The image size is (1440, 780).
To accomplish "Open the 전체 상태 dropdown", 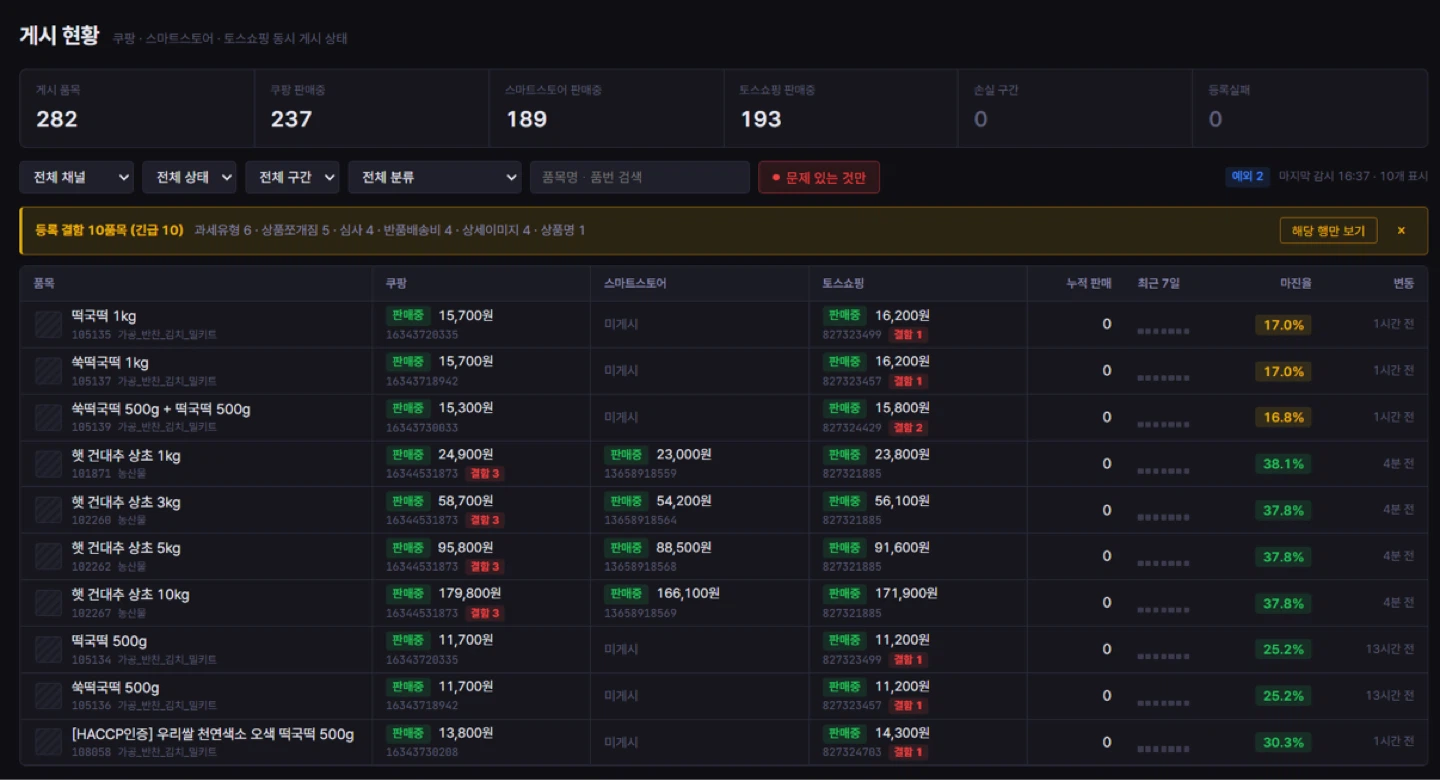I will coord(189,177).
